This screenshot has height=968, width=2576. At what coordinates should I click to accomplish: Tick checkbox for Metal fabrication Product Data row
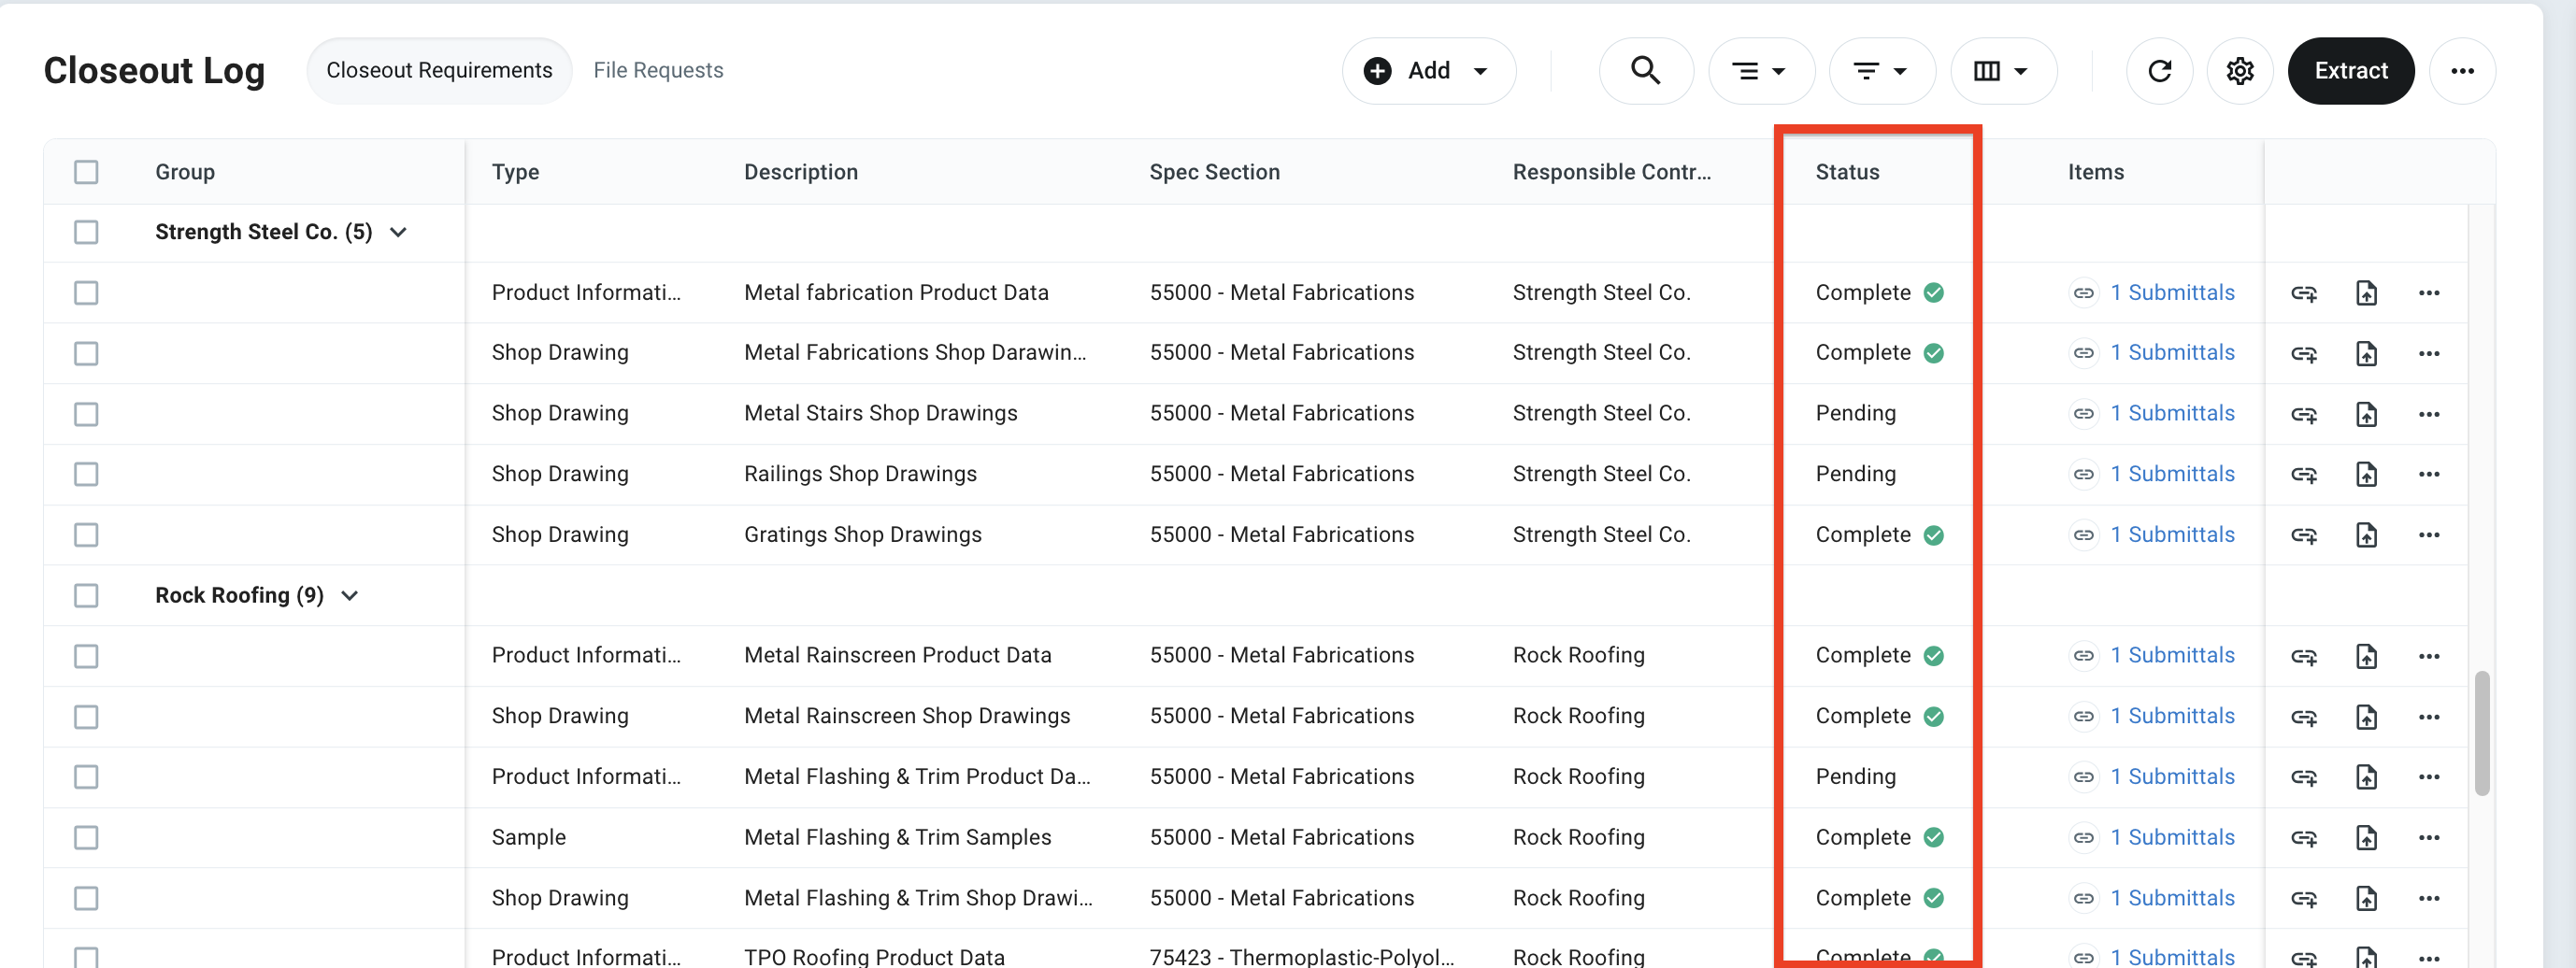tap(86, 293)
